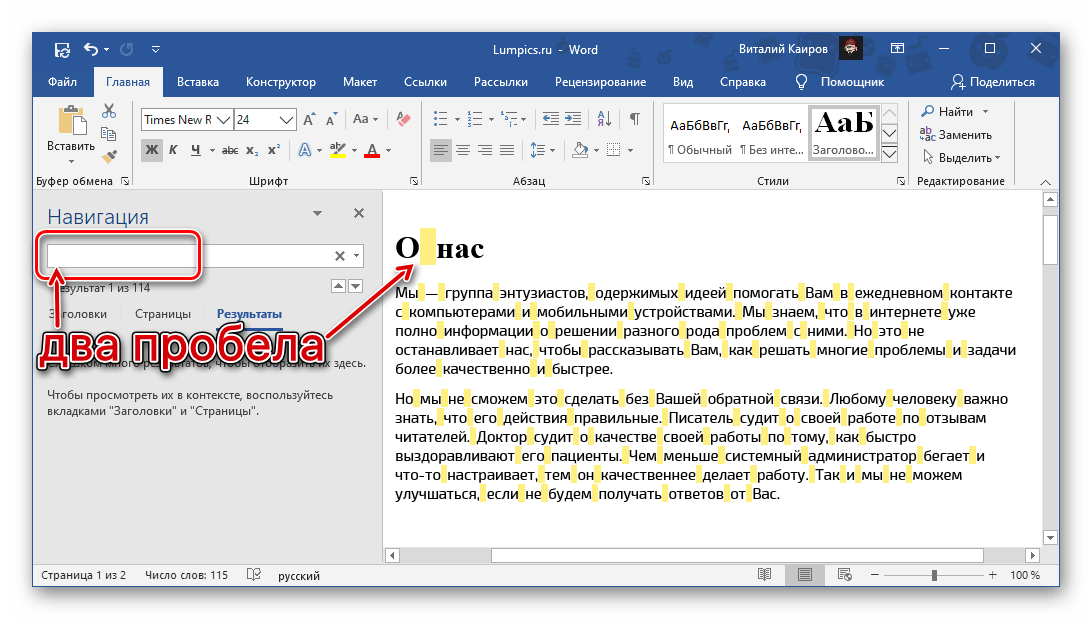
Task: Switch to the Макет tab
Action: [360, 82]
